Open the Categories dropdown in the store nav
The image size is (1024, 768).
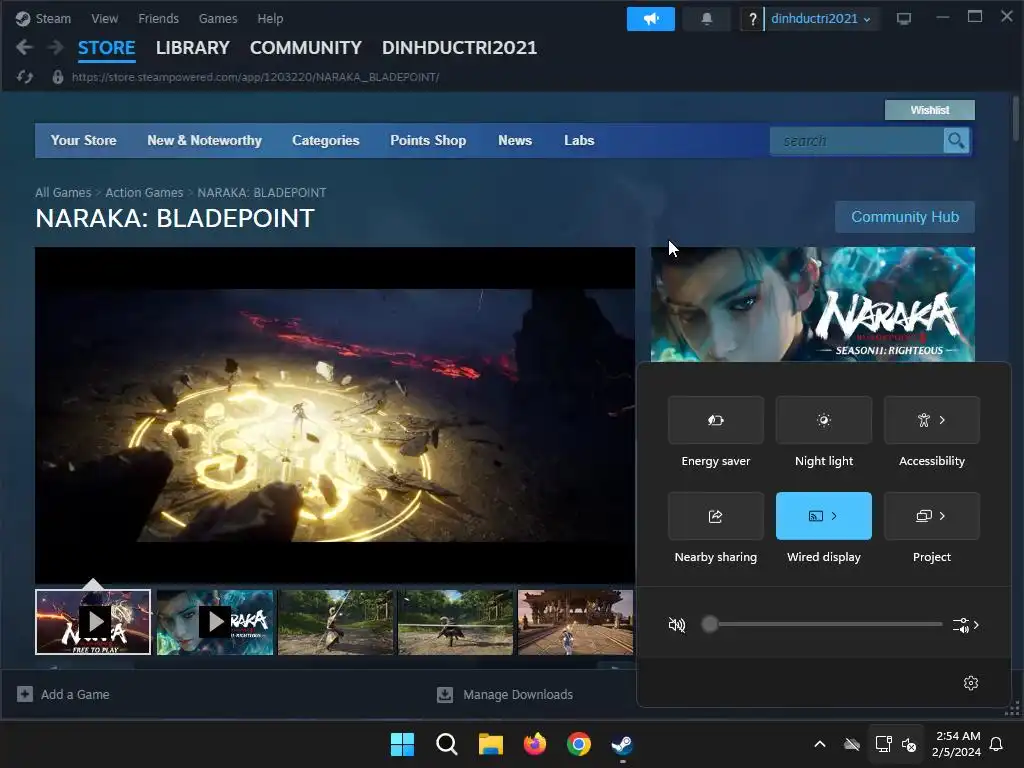click(326, 140)
